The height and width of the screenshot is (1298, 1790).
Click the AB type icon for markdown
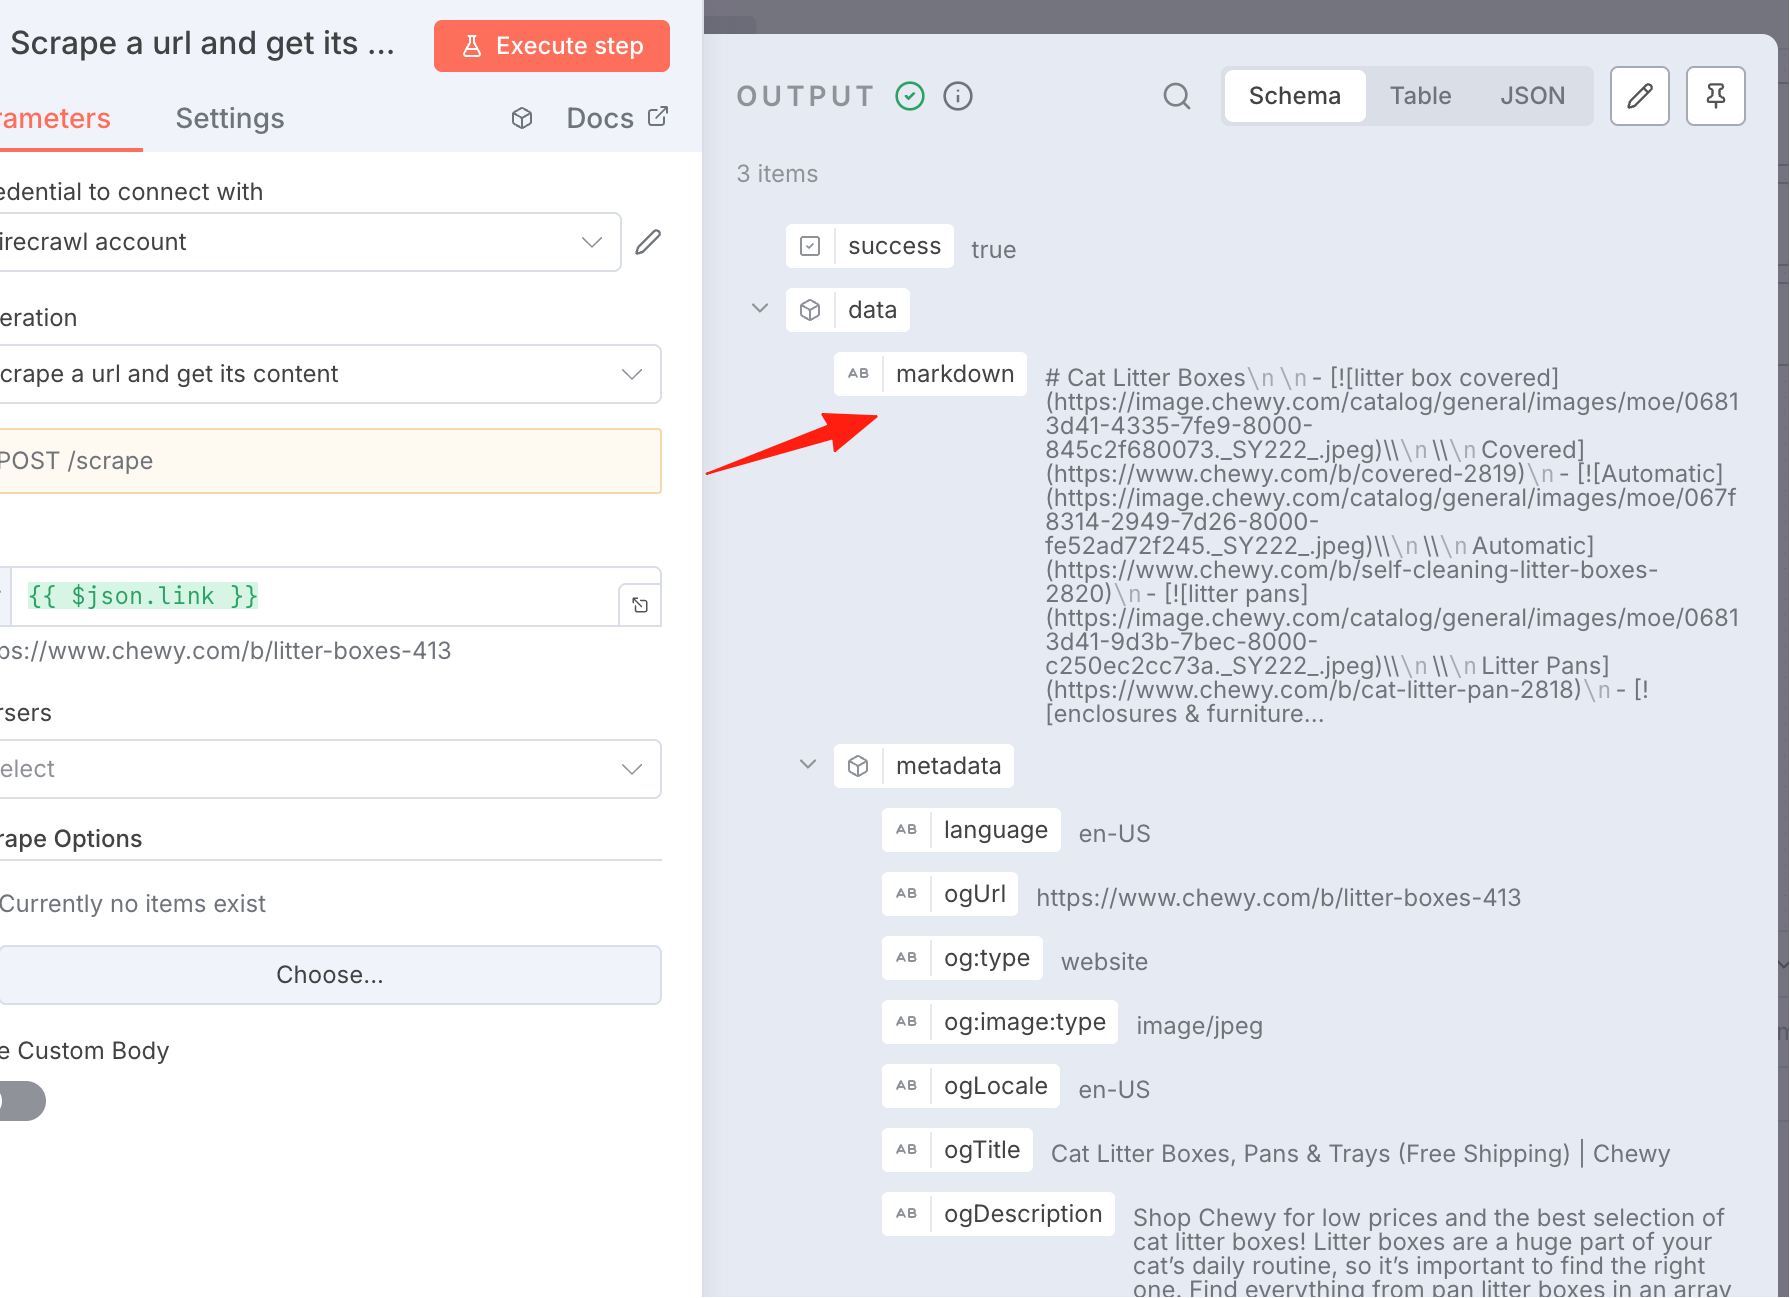click(859, 374)
